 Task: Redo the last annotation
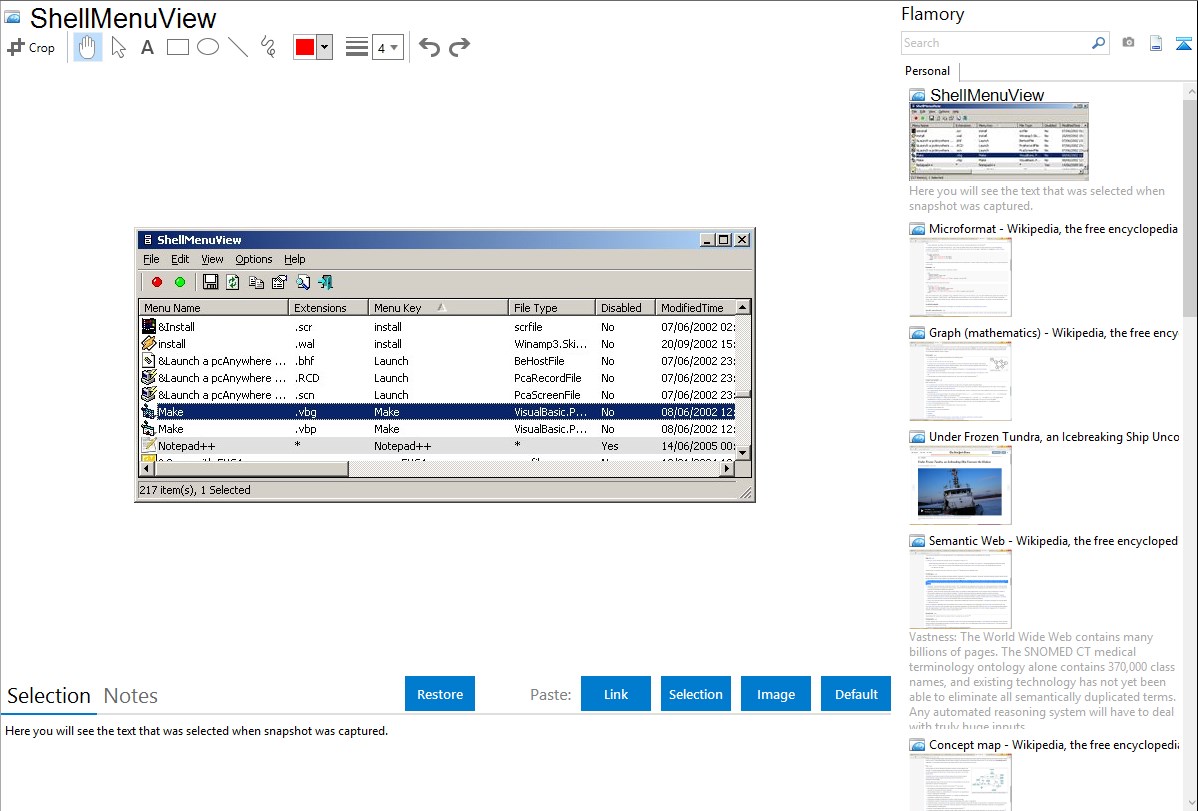click(x=459, y=47)
